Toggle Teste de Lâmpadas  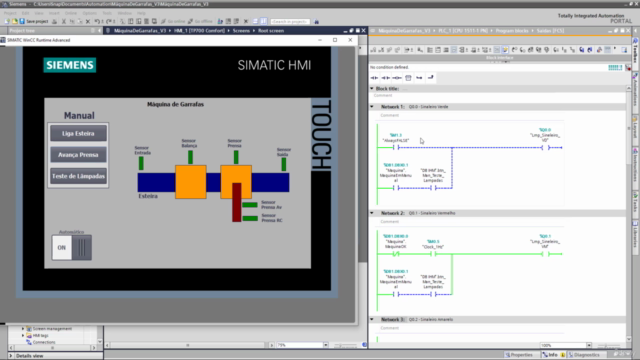coord(78,176)
